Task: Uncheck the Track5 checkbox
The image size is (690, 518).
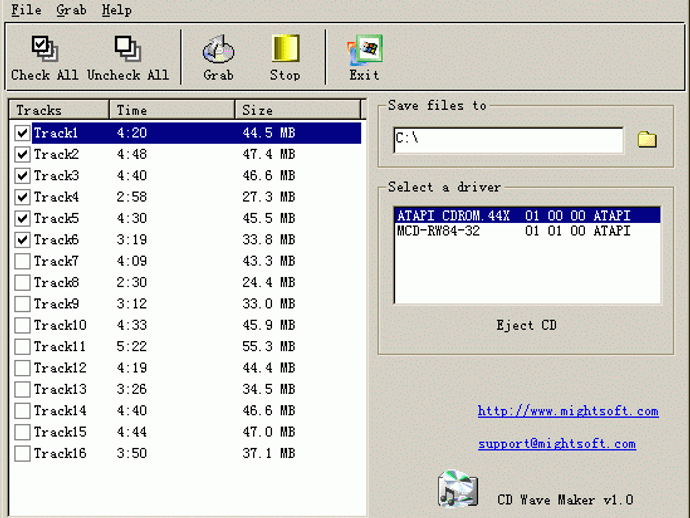Action: [x=22, y=218]
